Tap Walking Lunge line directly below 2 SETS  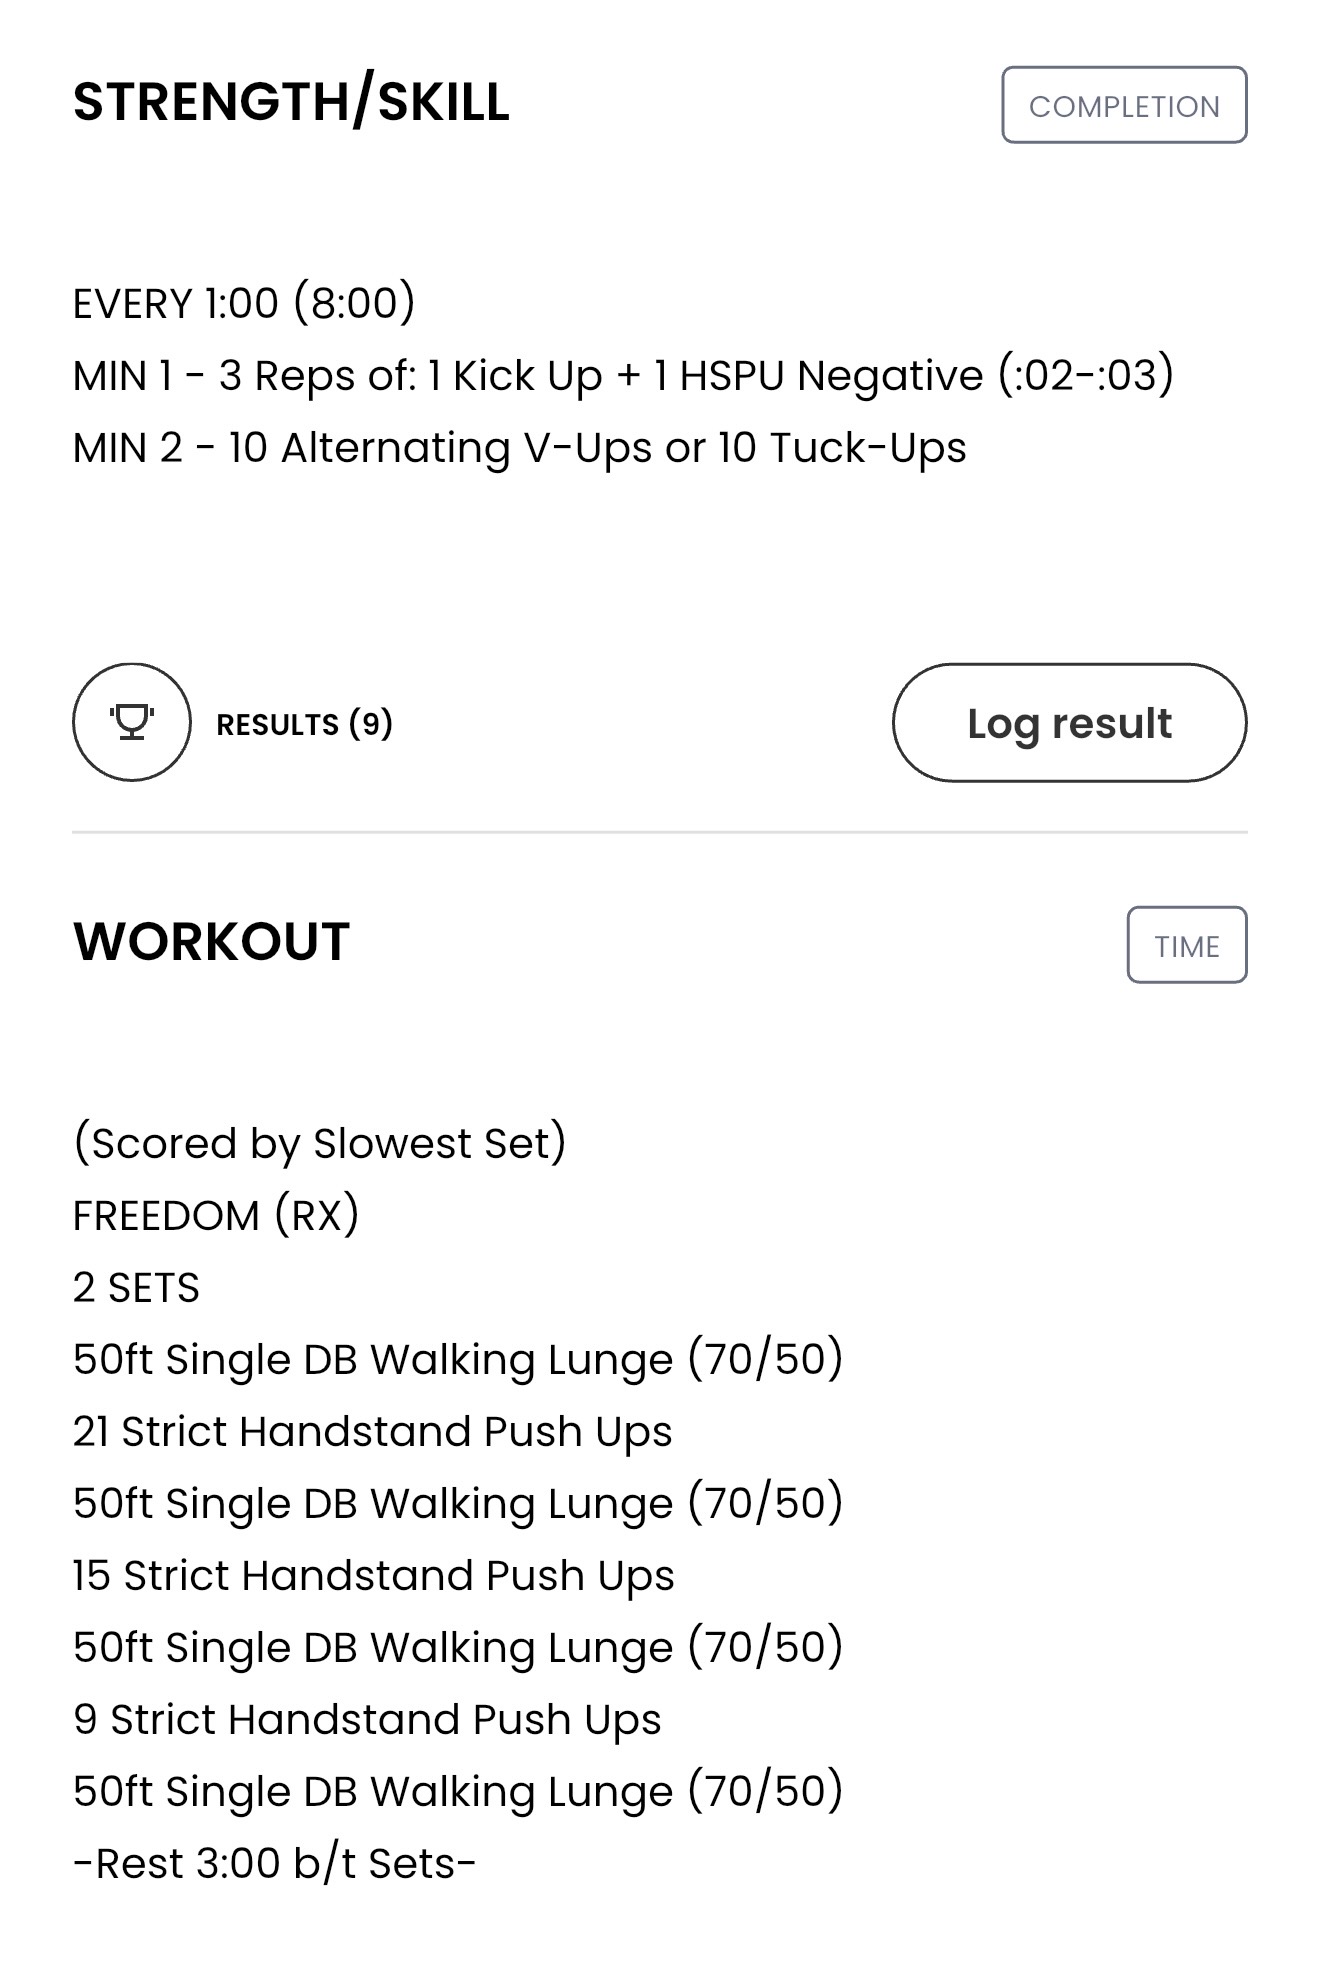coord(458,1360)
